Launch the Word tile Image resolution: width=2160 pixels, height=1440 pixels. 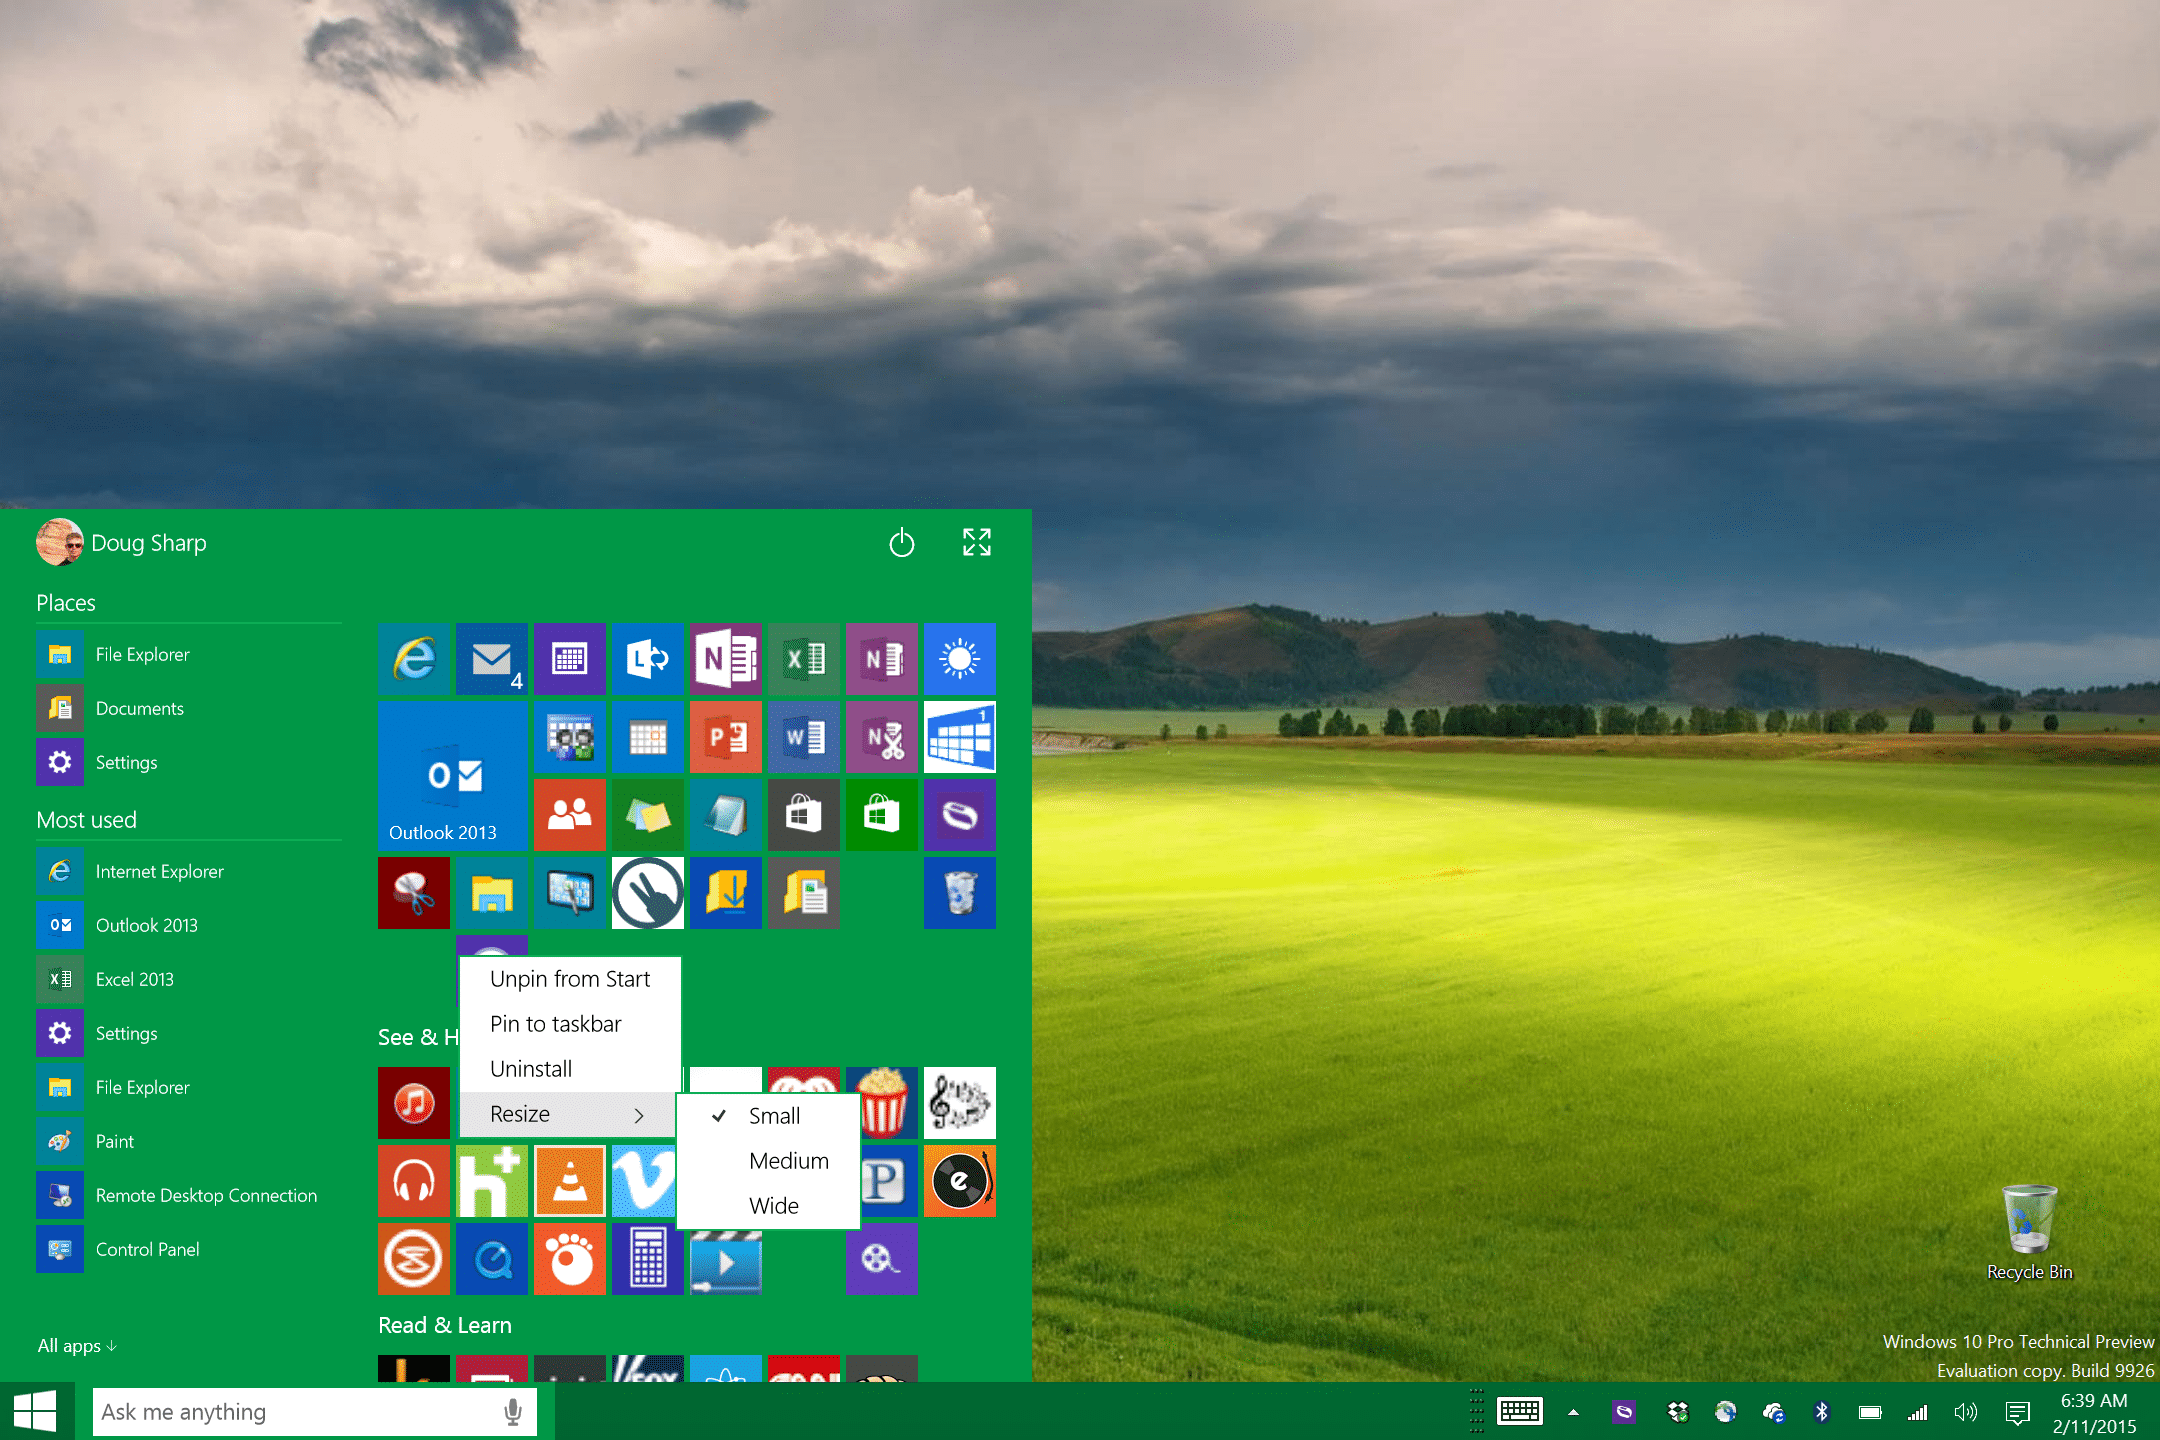[x=804, y=737]
